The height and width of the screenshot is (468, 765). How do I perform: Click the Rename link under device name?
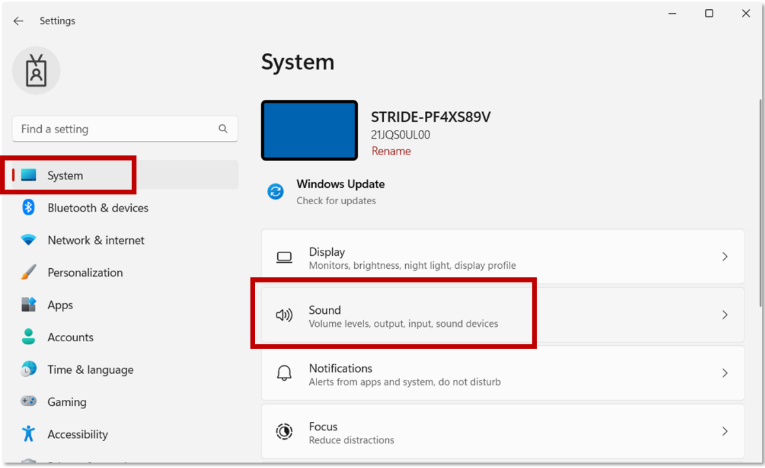pos(391,151)
